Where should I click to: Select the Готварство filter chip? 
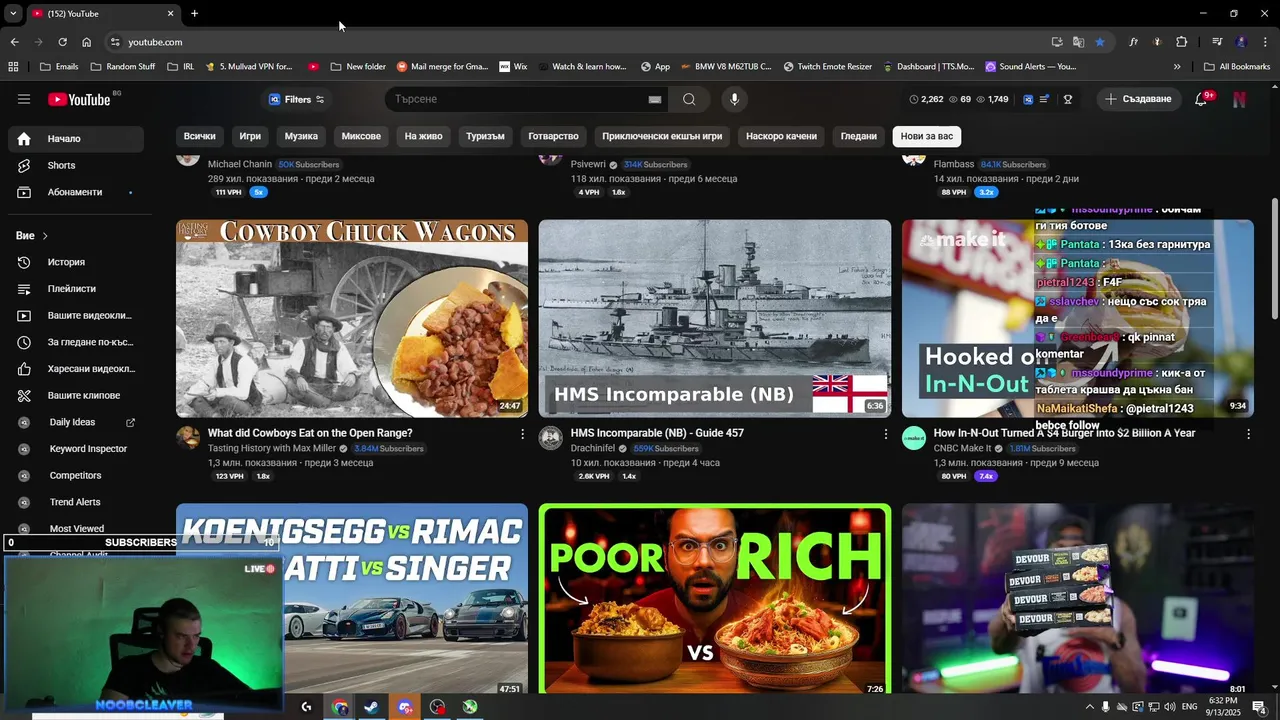tap(553, 136)
